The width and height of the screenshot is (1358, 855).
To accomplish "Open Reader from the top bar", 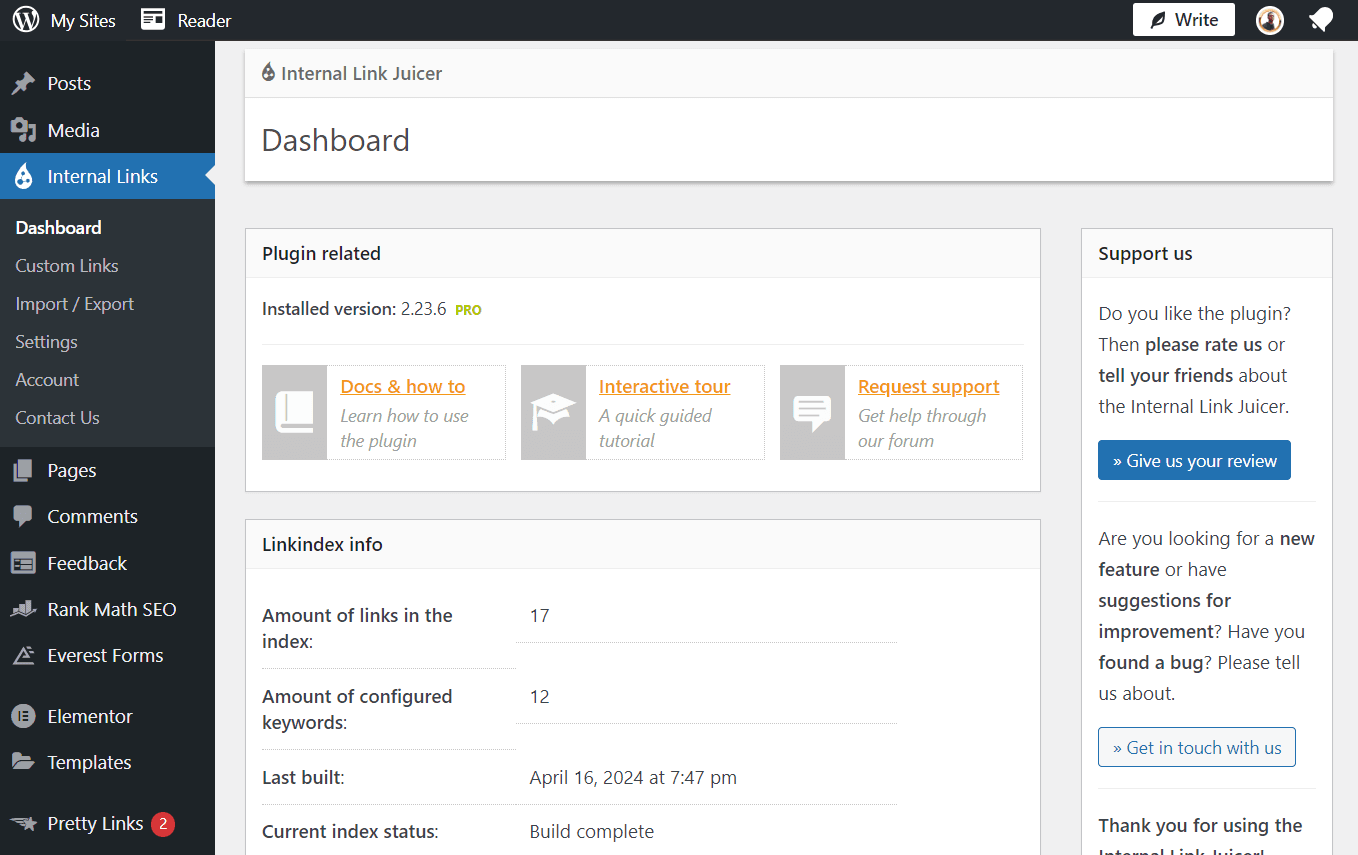I will [x=204, y=20].
